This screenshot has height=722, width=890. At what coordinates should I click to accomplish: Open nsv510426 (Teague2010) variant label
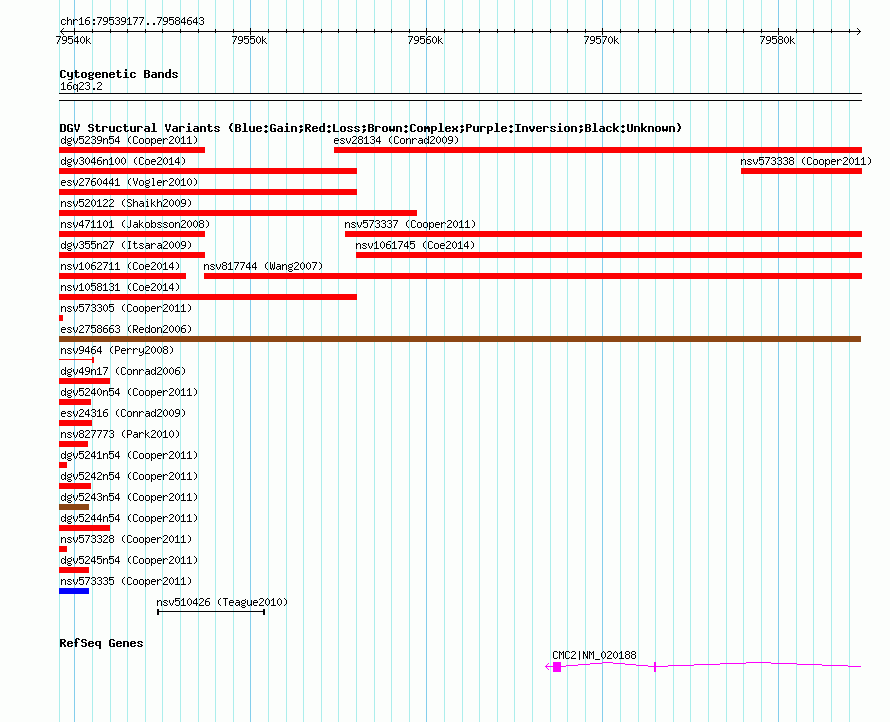[x=222, y=602]
